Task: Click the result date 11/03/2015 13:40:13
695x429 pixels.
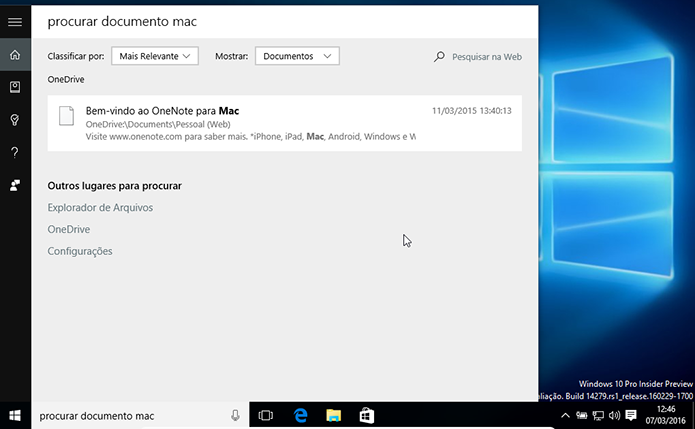Action: point(472,111)
